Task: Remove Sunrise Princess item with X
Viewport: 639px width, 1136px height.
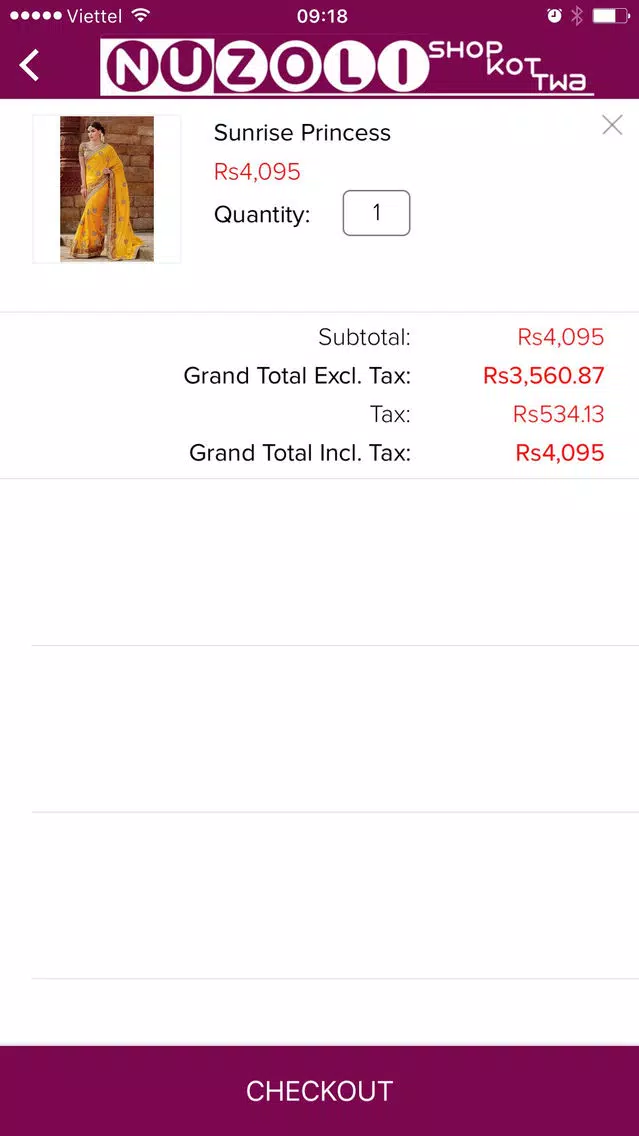Action: [612, 125]
